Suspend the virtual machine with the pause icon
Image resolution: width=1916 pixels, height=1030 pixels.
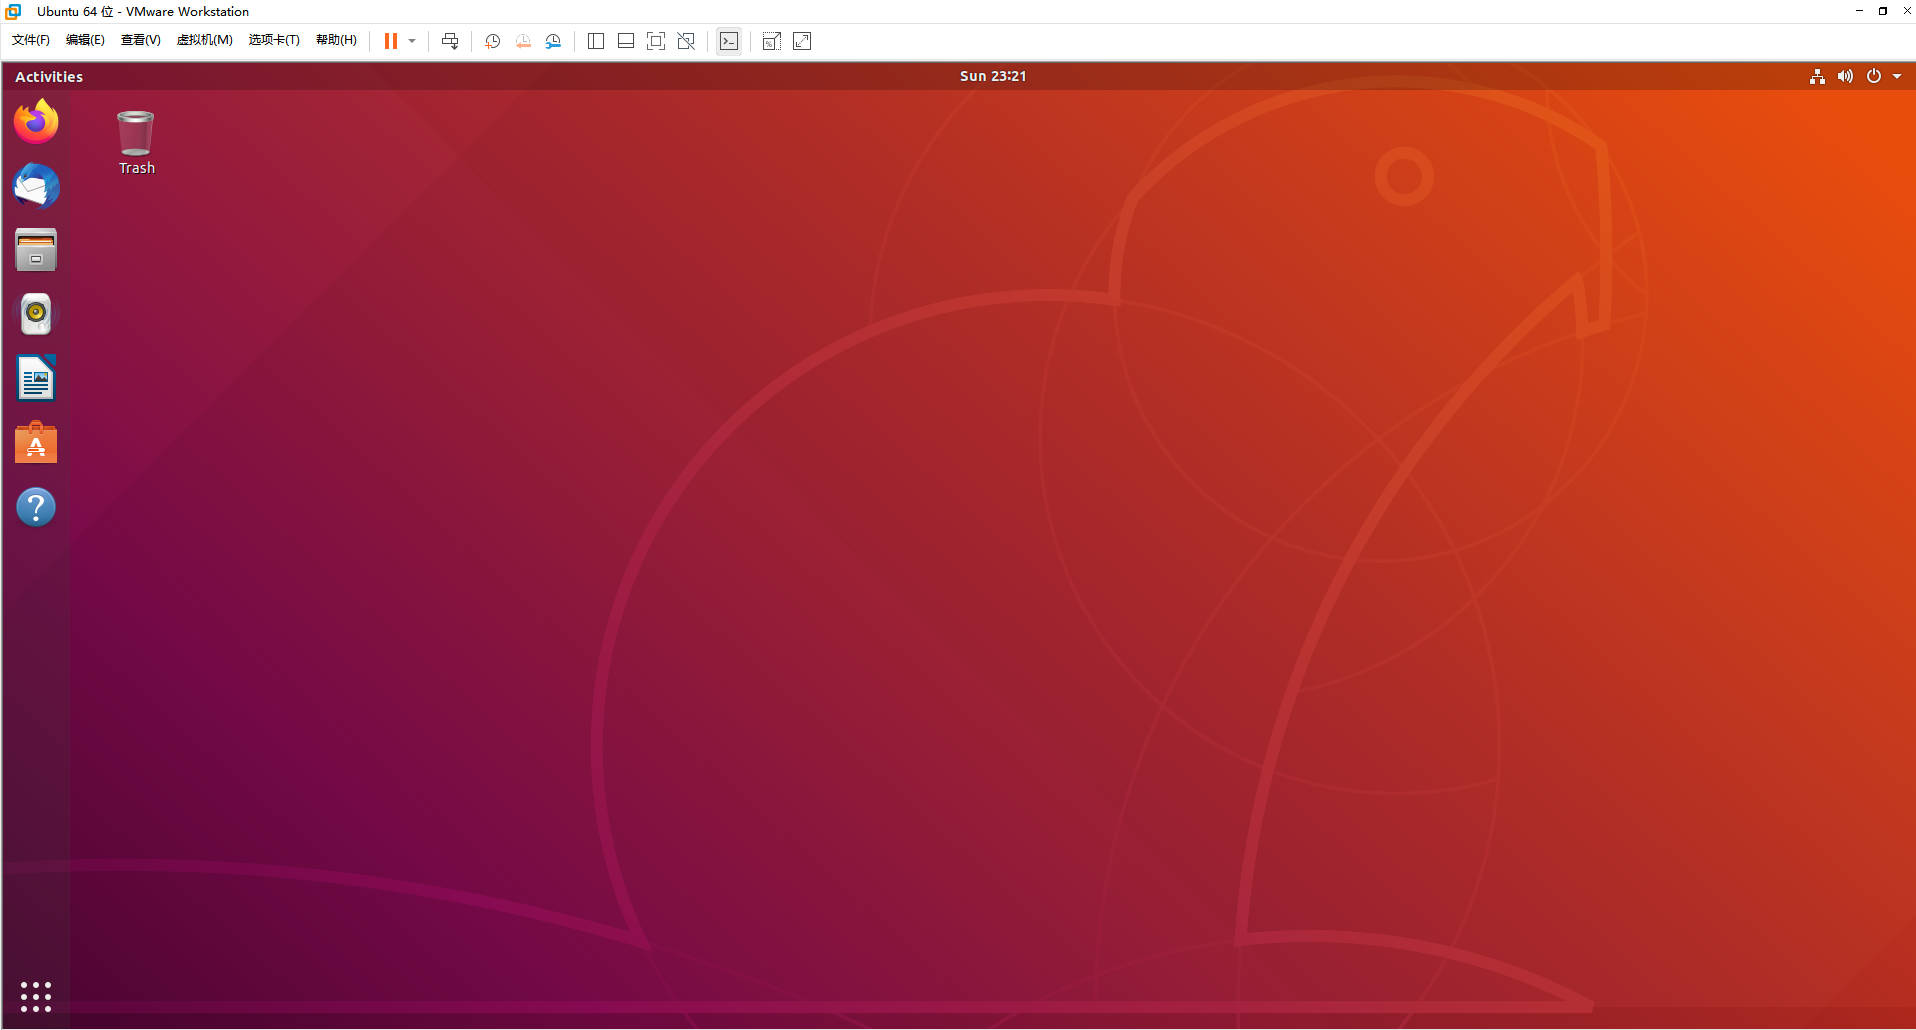coord(389,41)
